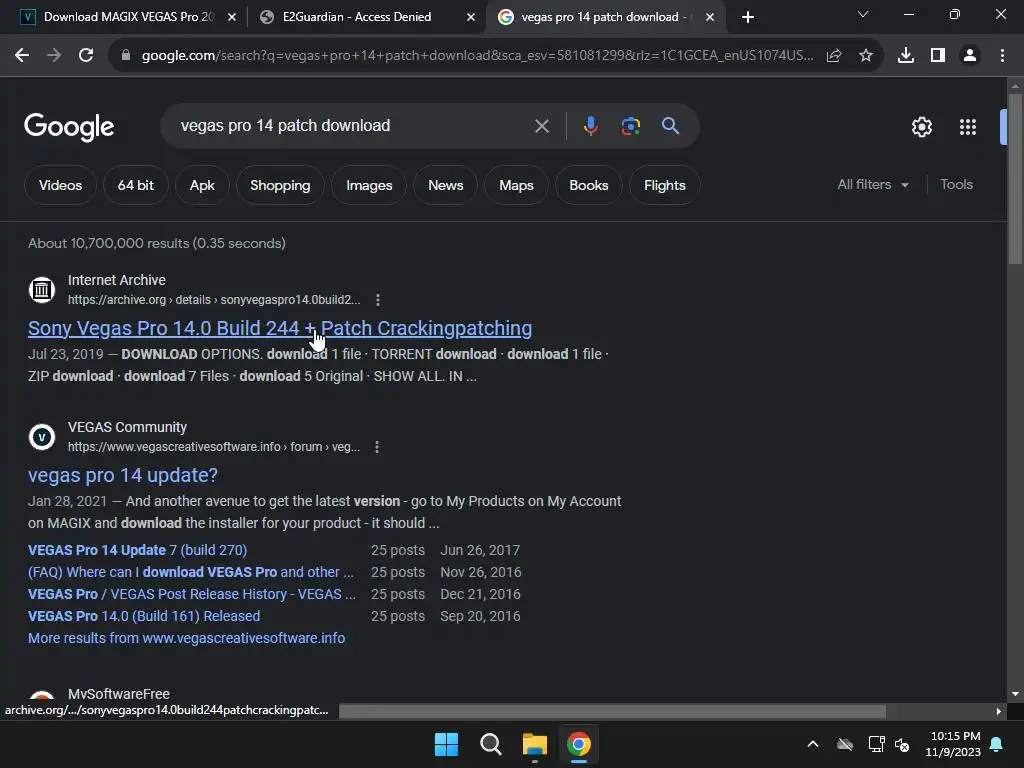
Task: Open Windows taskbar search
Action: pyautogui.click(x=490, y=744)
